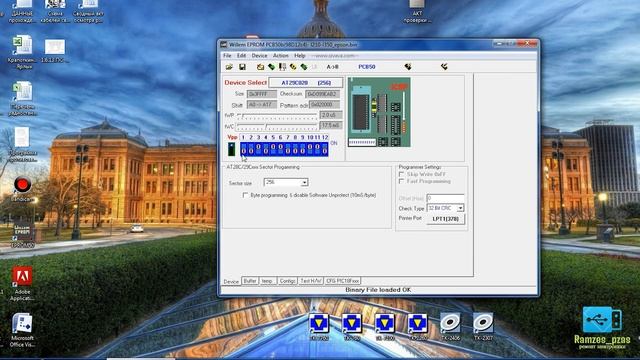
Task: Switch to the Test H/W tab
Action: [x=311, y=281]
